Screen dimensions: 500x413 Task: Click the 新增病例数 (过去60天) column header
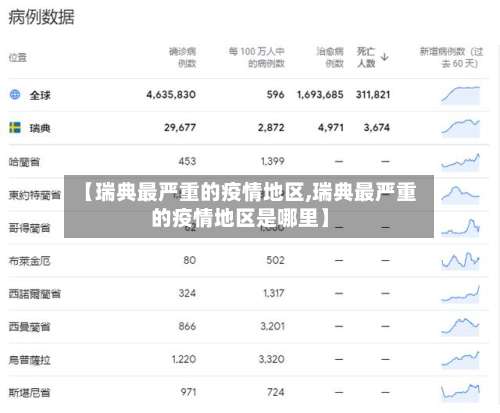[x=451, y=57]
